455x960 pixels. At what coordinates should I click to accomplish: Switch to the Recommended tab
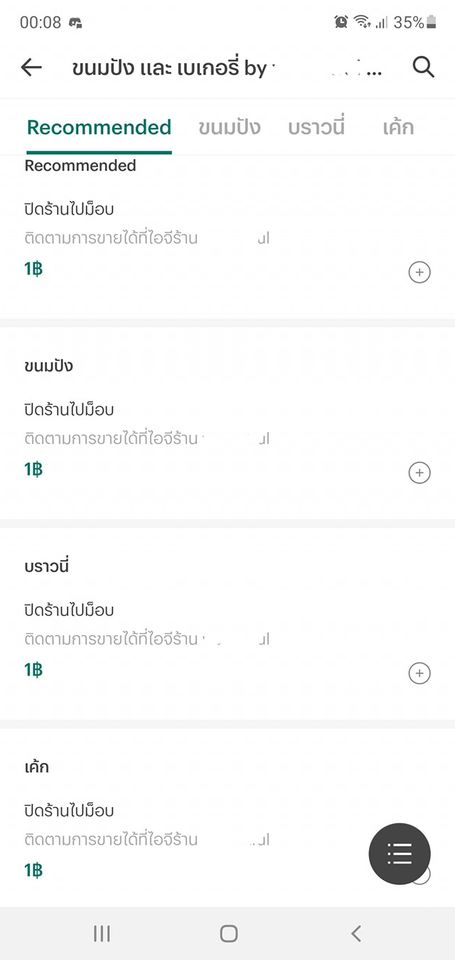[99, 127]
